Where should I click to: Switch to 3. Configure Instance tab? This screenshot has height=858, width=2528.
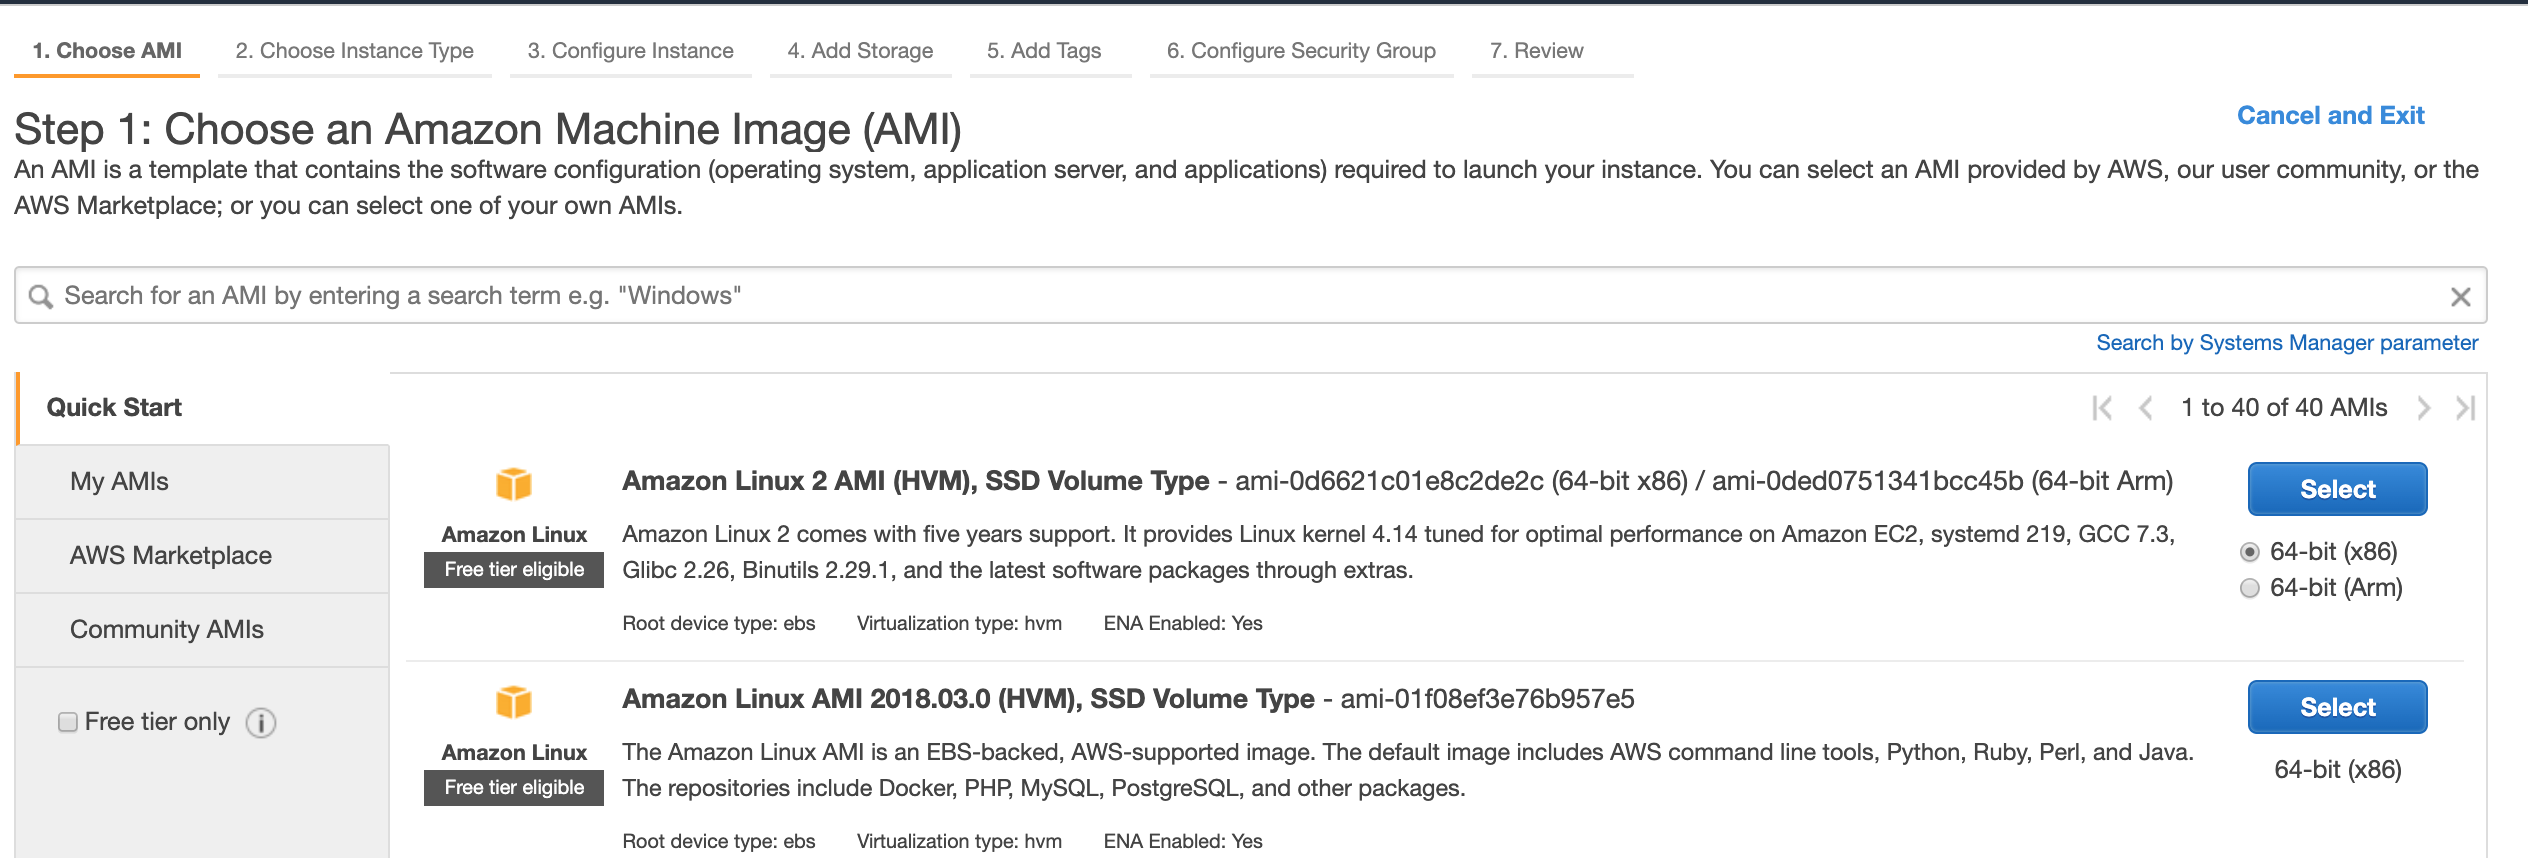point(631,51)
